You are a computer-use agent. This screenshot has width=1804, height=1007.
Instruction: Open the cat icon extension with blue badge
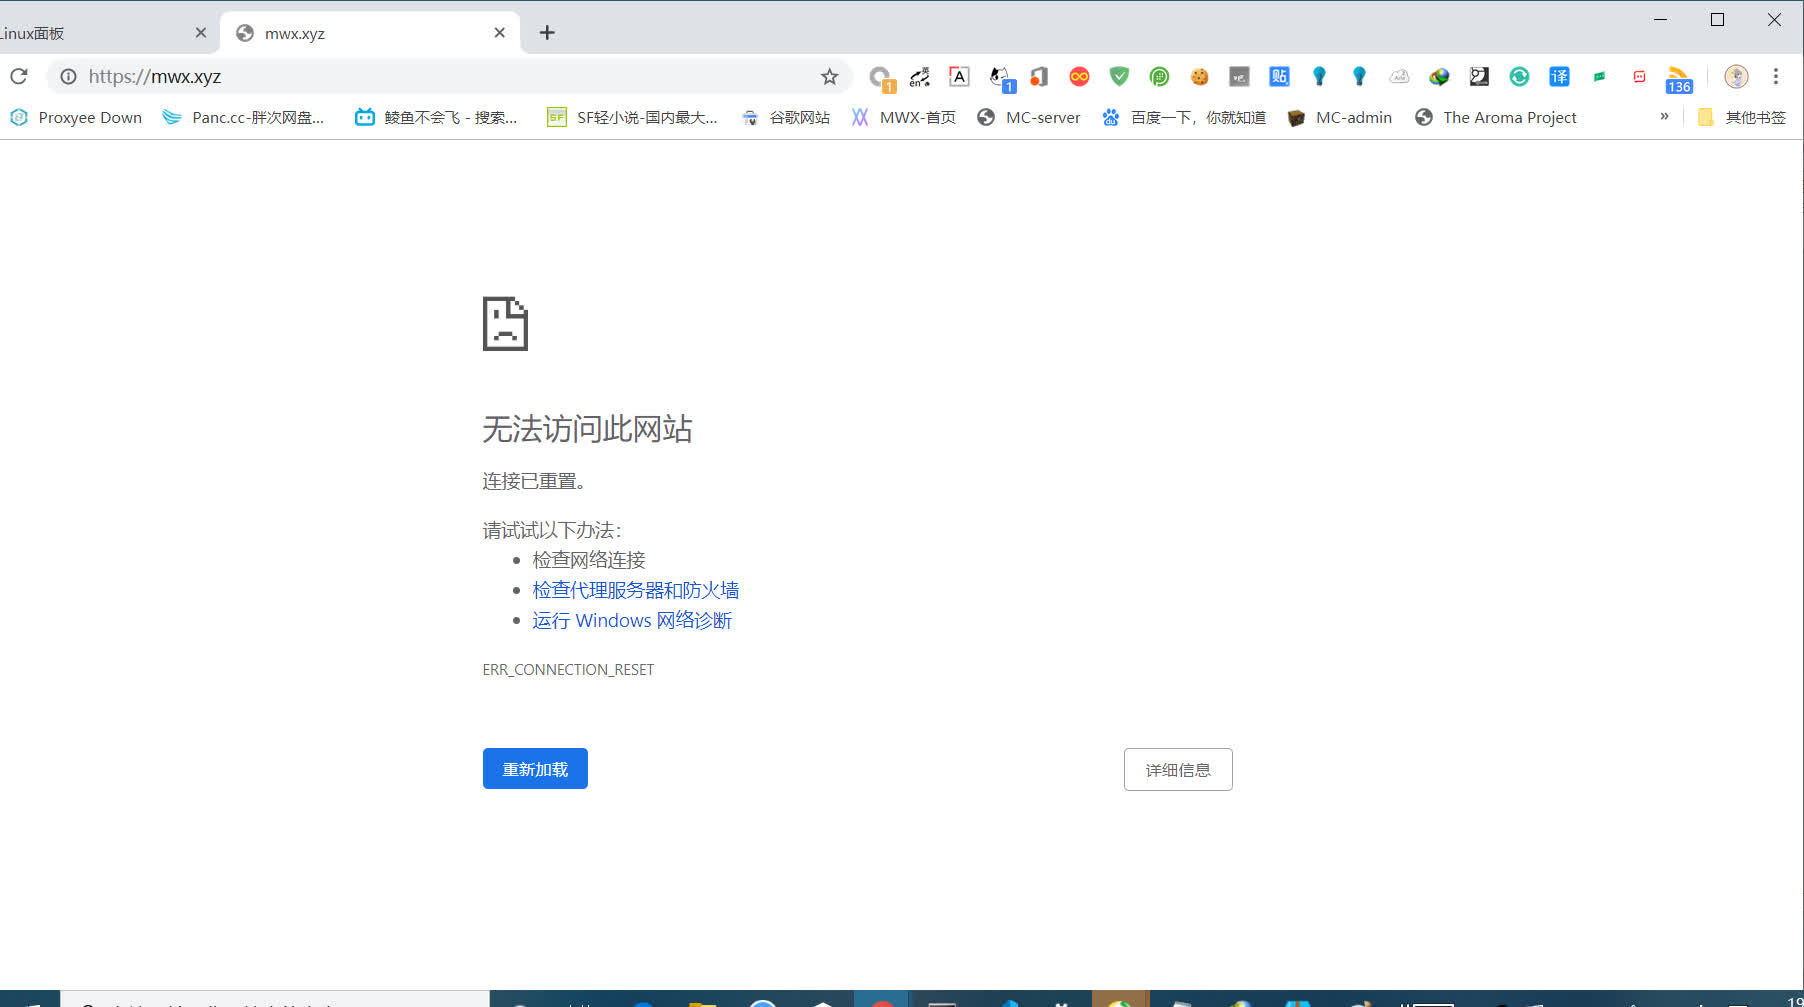click(1000, 77)
